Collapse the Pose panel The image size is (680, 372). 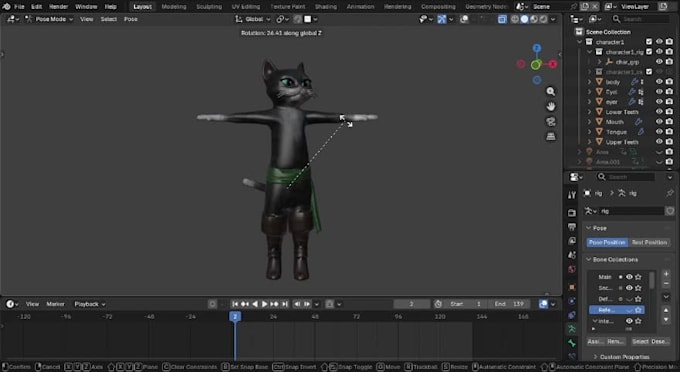click(589, 228)
